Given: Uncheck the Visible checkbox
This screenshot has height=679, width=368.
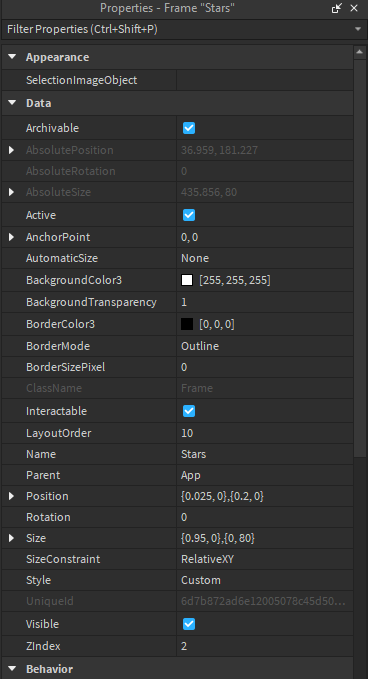Looking at the screenshot, I should (189, 624).
